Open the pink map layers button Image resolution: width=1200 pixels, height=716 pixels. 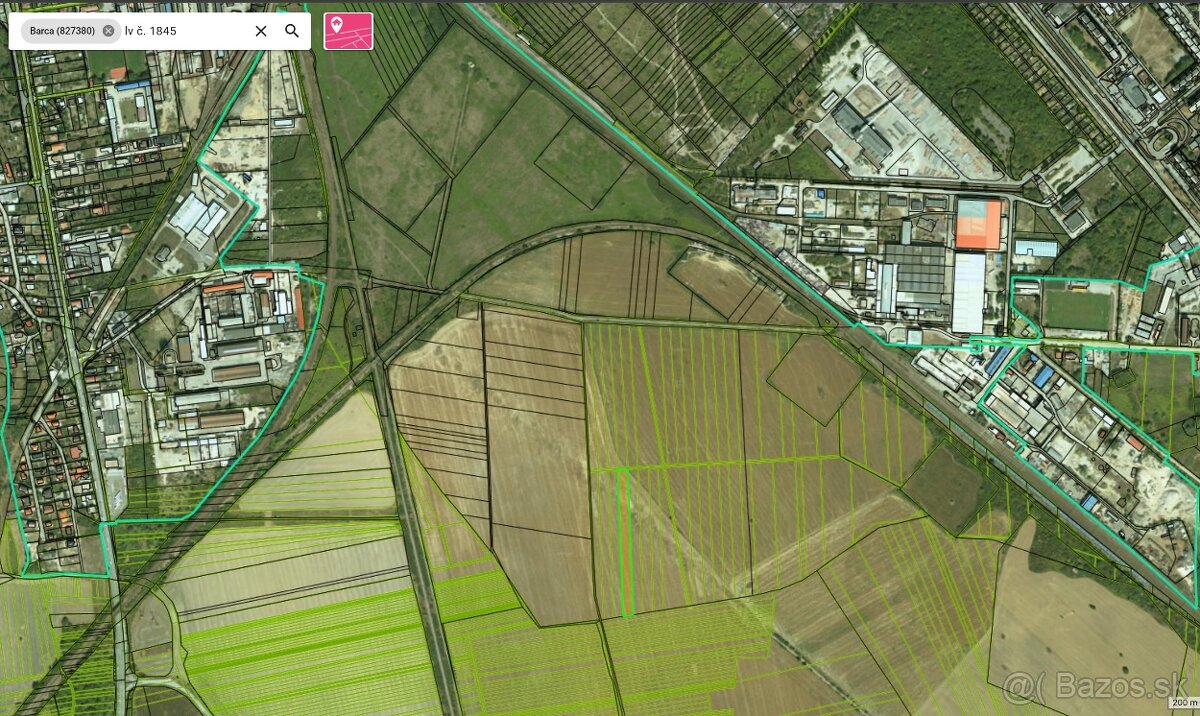pos(348,31)
